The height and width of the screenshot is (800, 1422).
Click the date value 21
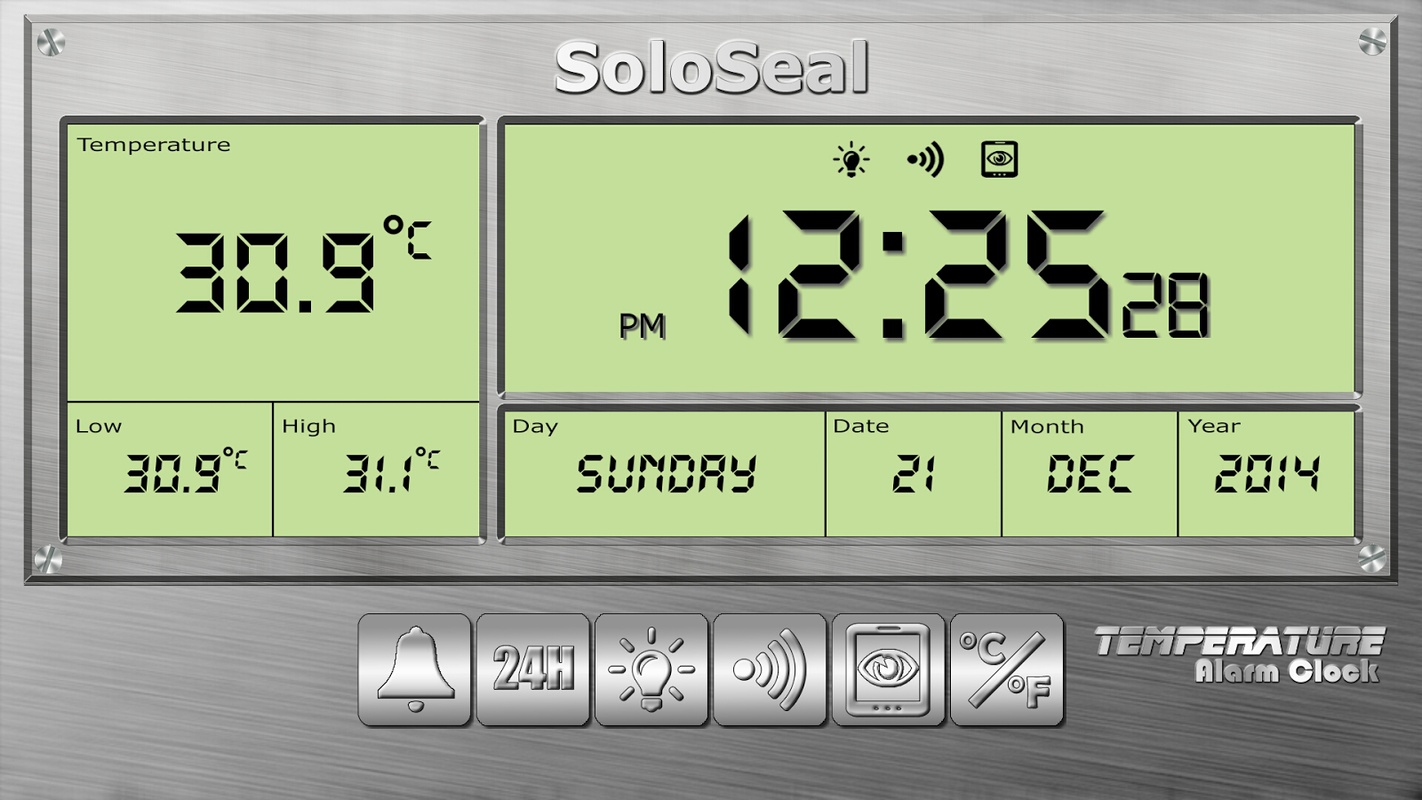pyautogui.click(x=913, y=474)
